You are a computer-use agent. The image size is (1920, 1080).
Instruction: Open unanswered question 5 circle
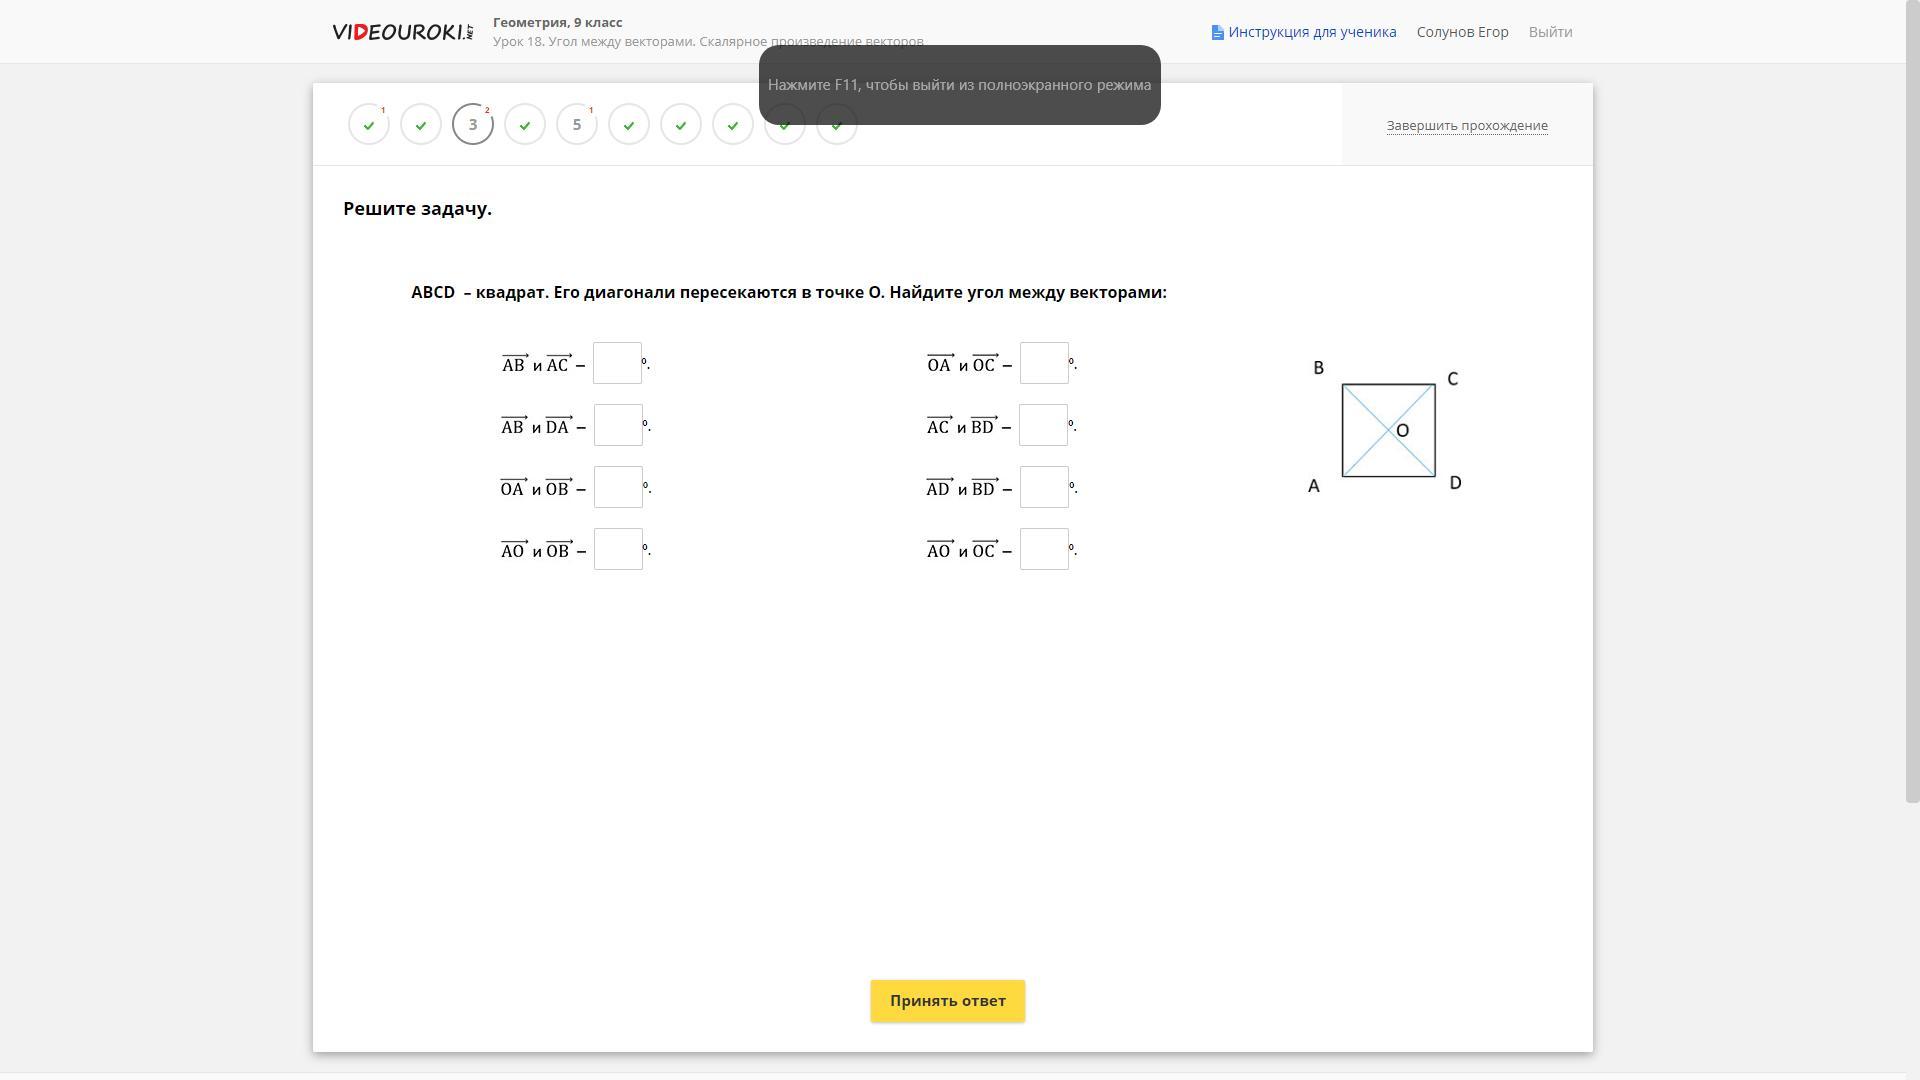click(x=577, y=124)
